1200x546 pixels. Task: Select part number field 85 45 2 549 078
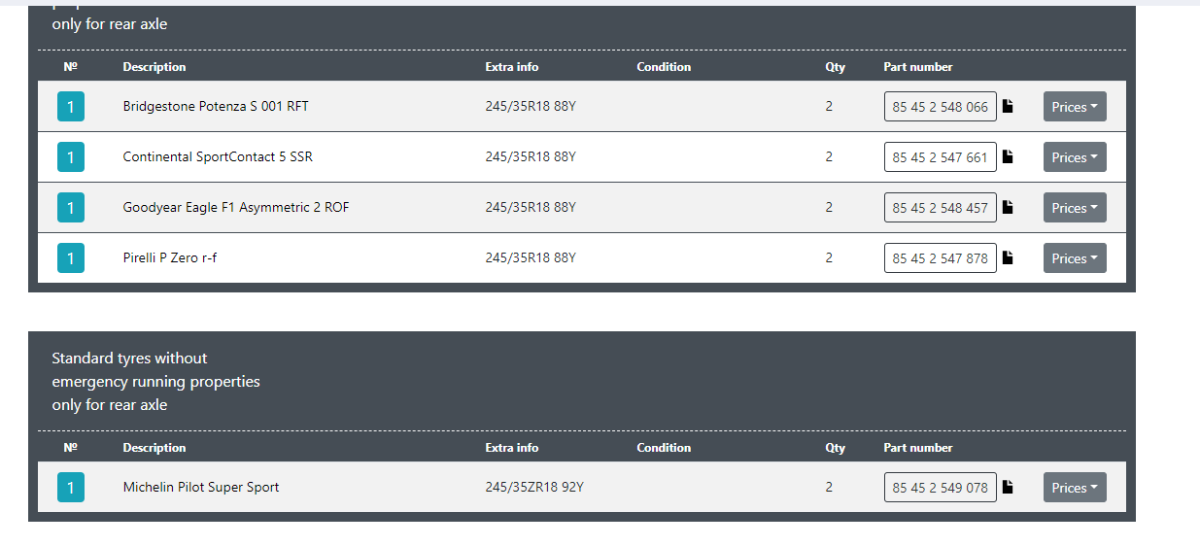[x=940, y=487]
